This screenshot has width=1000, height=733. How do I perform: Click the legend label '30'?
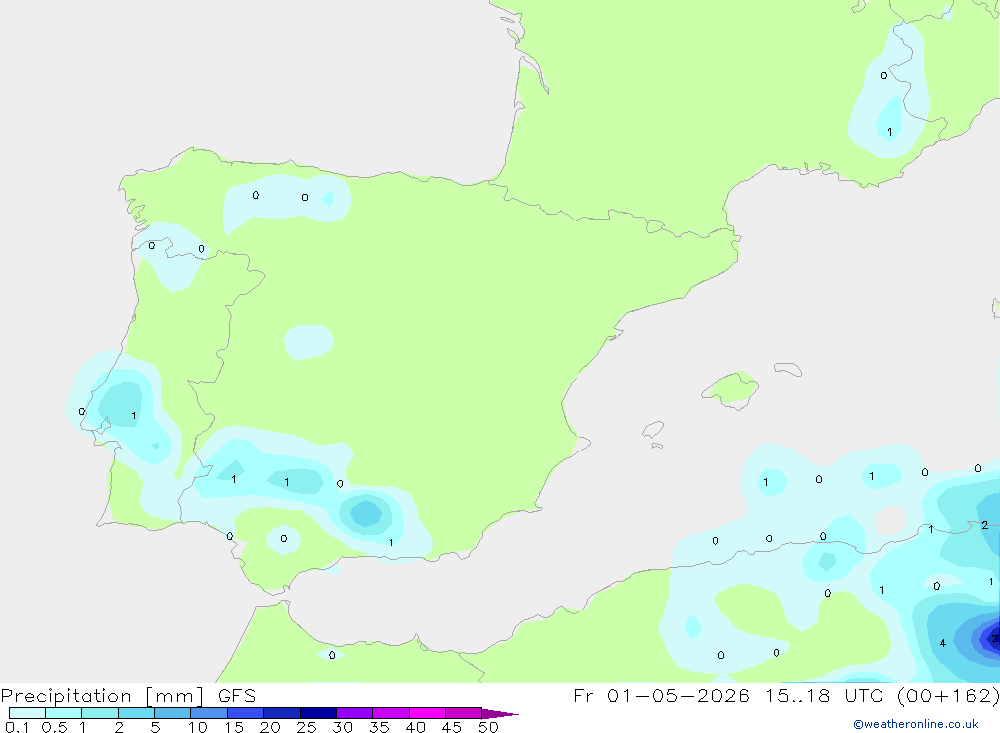pyautogui.click(x=342, y=727)
